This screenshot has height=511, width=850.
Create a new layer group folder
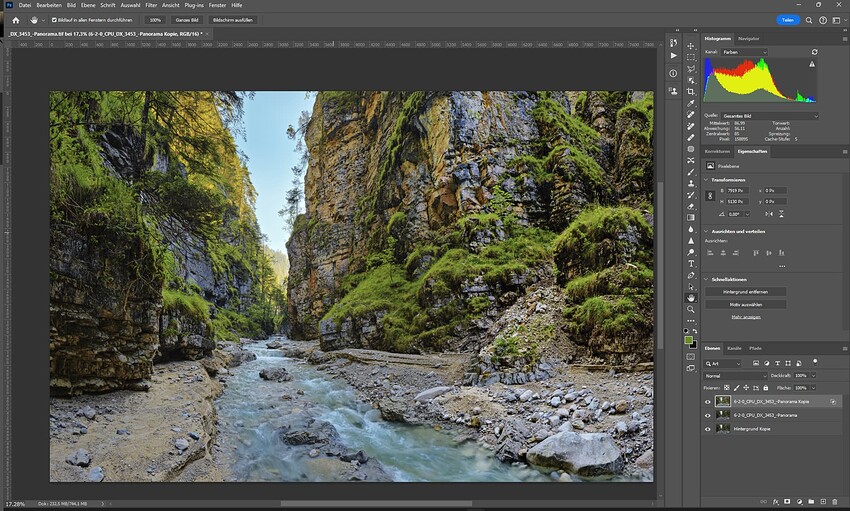(x=811, y=502)
